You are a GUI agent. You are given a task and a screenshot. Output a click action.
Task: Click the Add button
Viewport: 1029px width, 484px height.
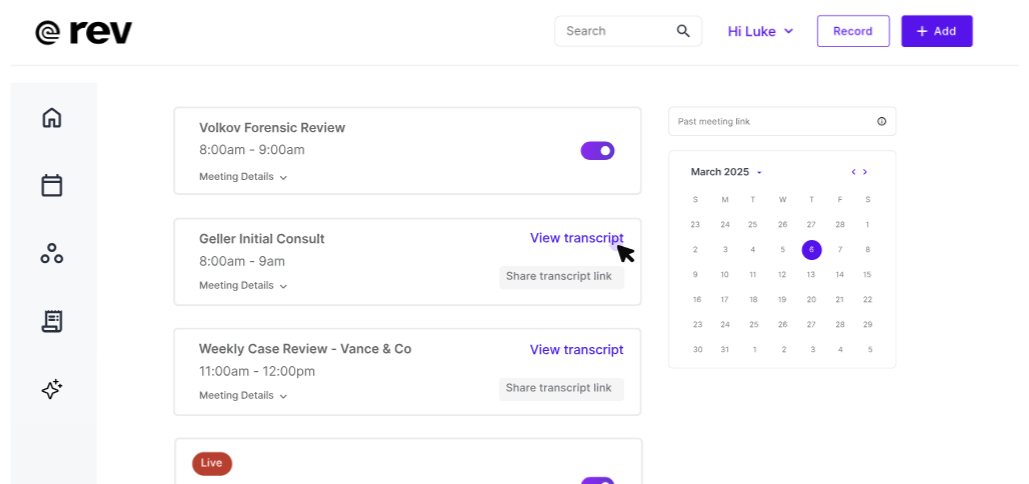936,31
